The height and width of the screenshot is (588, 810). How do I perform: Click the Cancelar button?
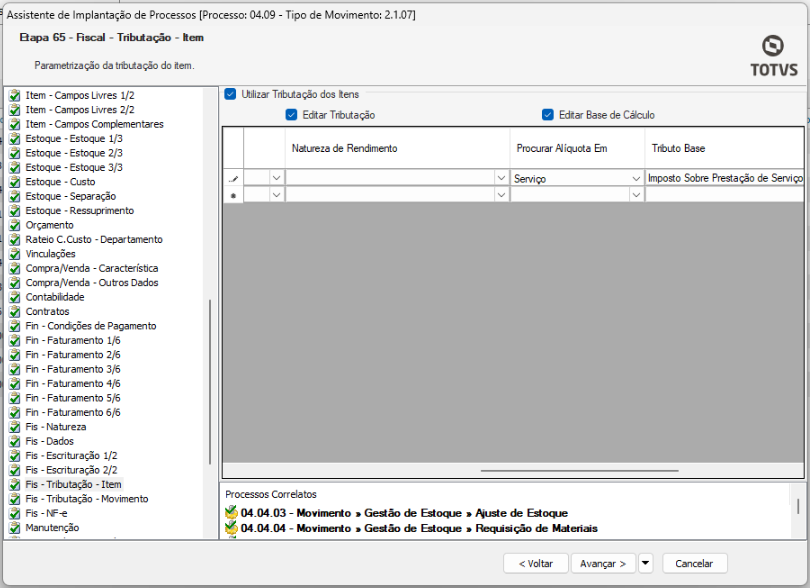pyautogui.click(x=694, y=563)
